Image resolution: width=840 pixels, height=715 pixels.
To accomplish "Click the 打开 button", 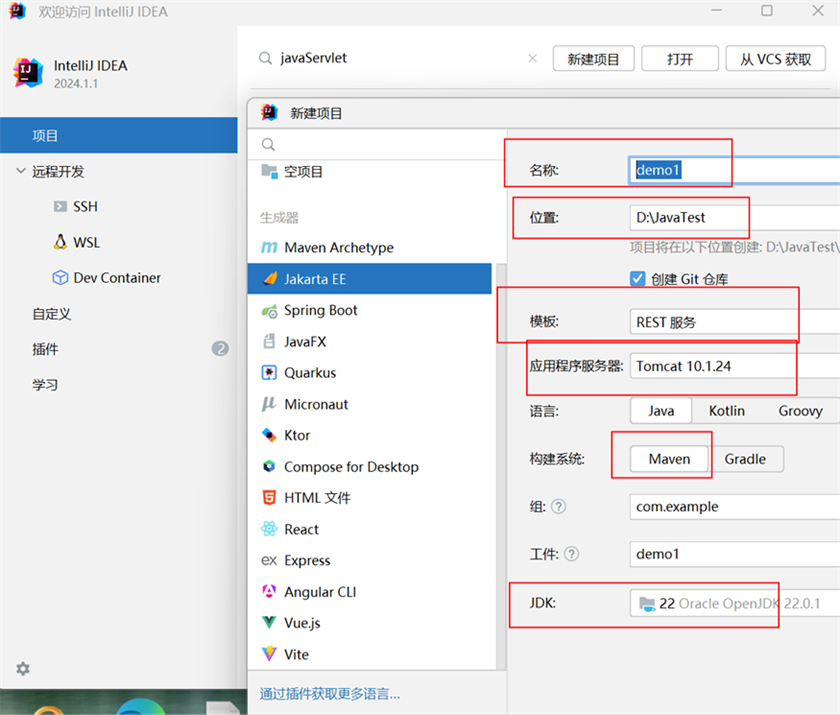I will (680, 58).
